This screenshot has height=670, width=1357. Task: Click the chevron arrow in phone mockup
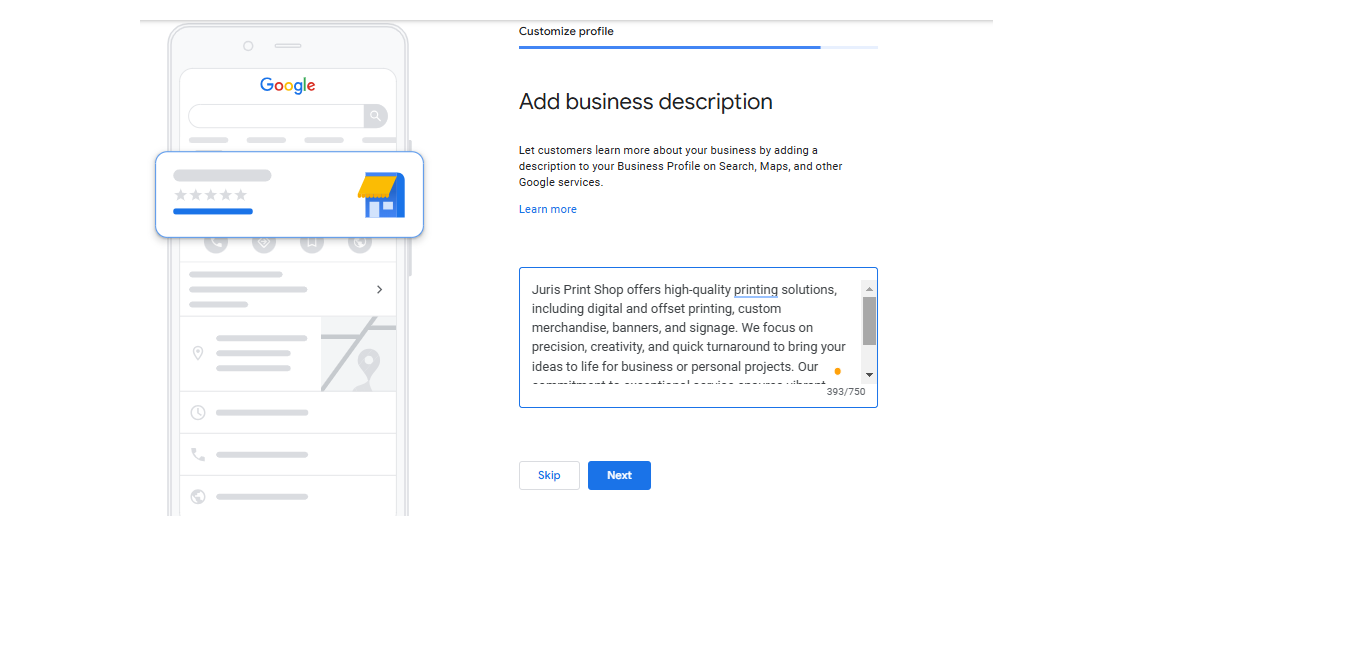[379, 289]
